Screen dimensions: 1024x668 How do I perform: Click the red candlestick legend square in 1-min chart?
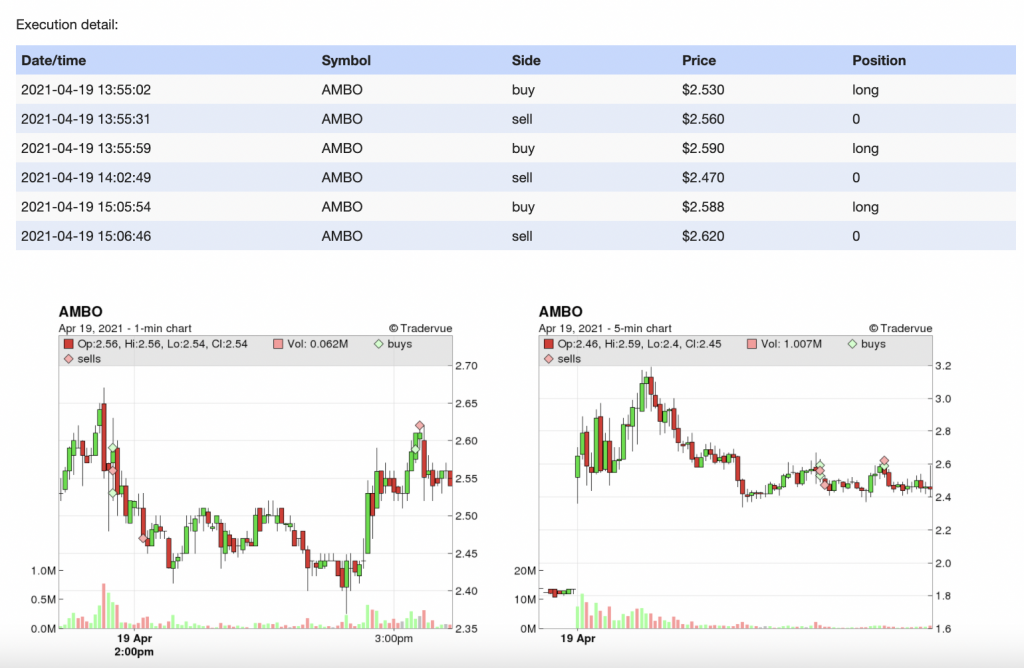(x=69, y=344)
